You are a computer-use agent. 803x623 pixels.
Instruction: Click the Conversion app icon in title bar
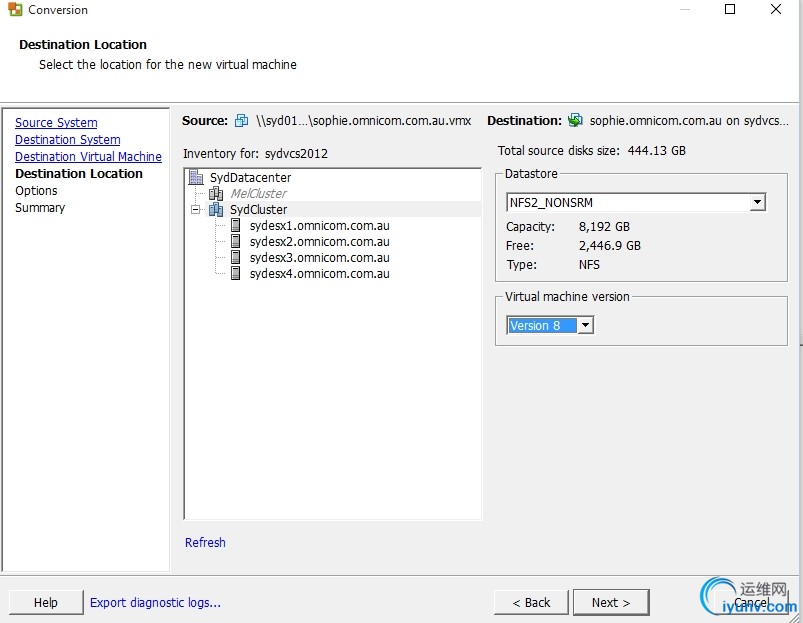[15, 9]
